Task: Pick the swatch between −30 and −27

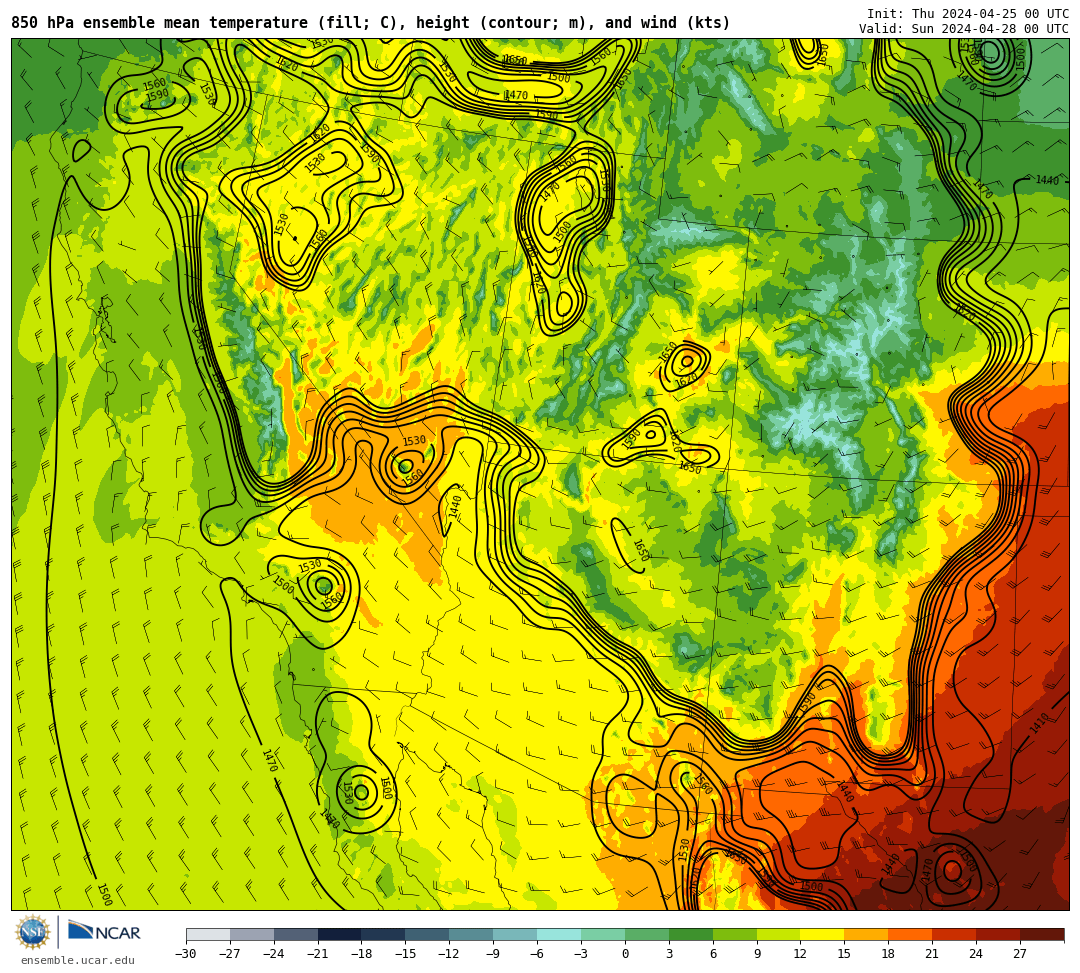Action: [x=208, y=934]
